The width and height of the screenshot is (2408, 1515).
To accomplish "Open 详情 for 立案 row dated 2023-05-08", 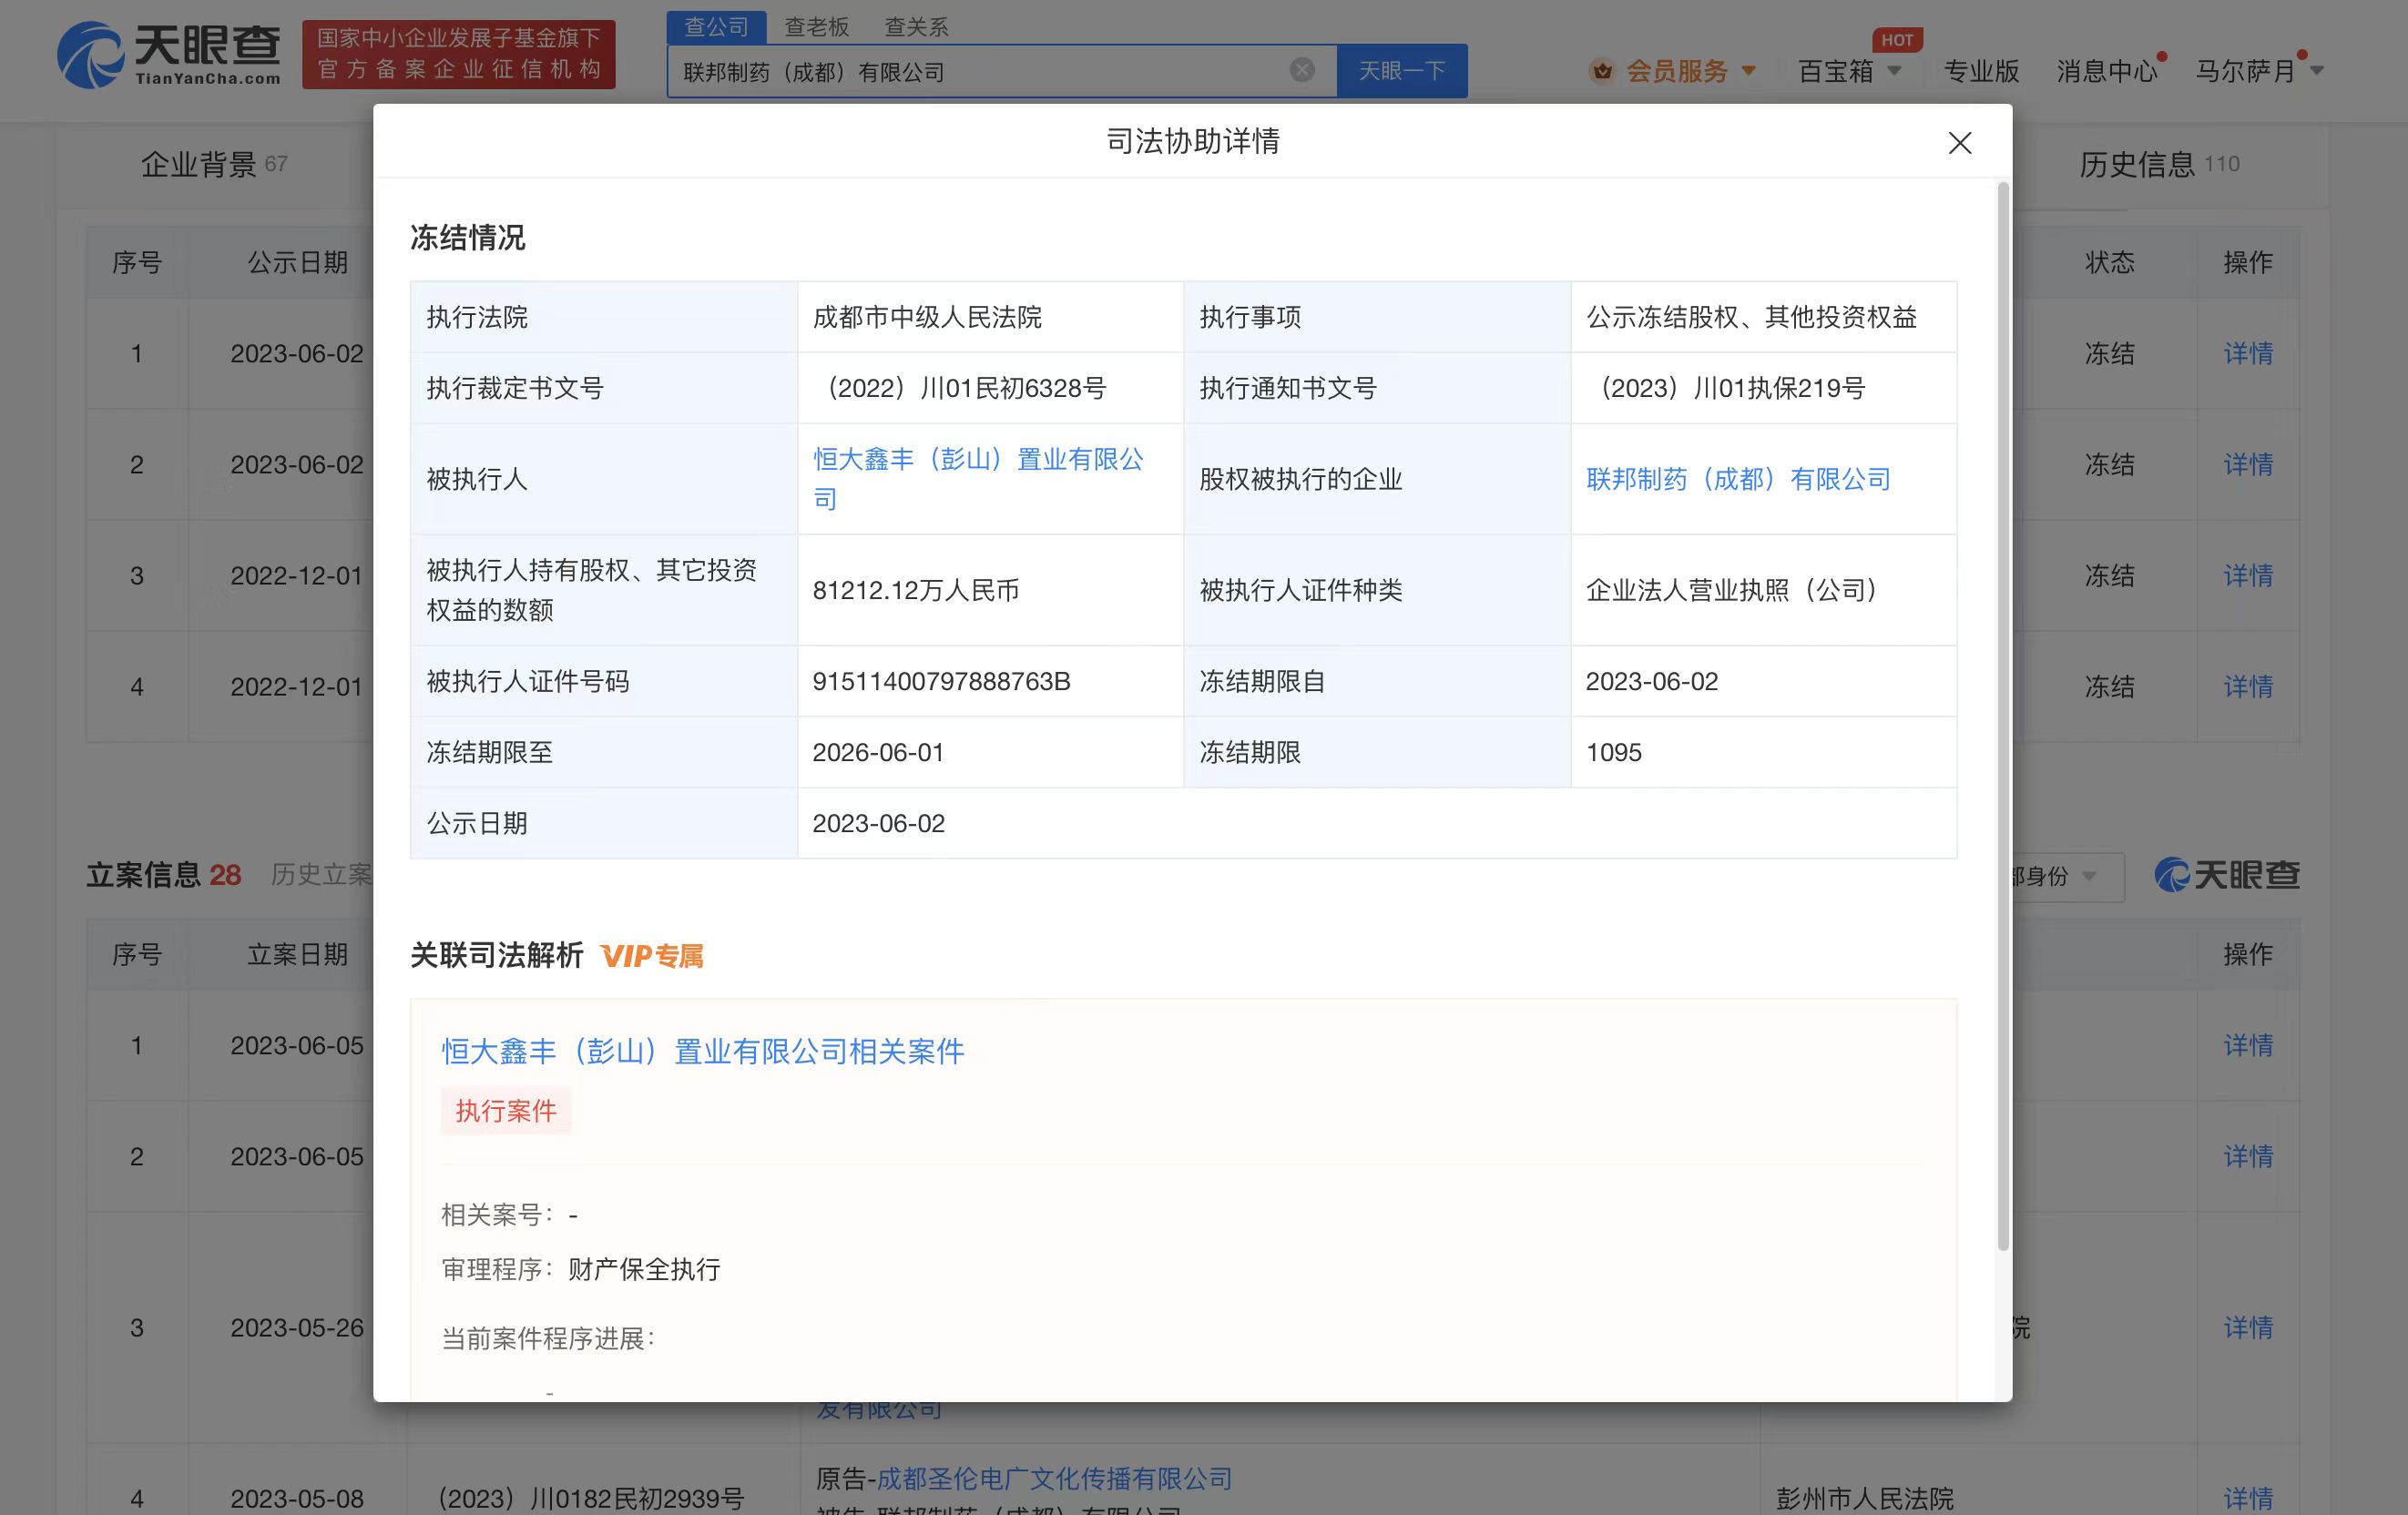I will (2248, 1498).
